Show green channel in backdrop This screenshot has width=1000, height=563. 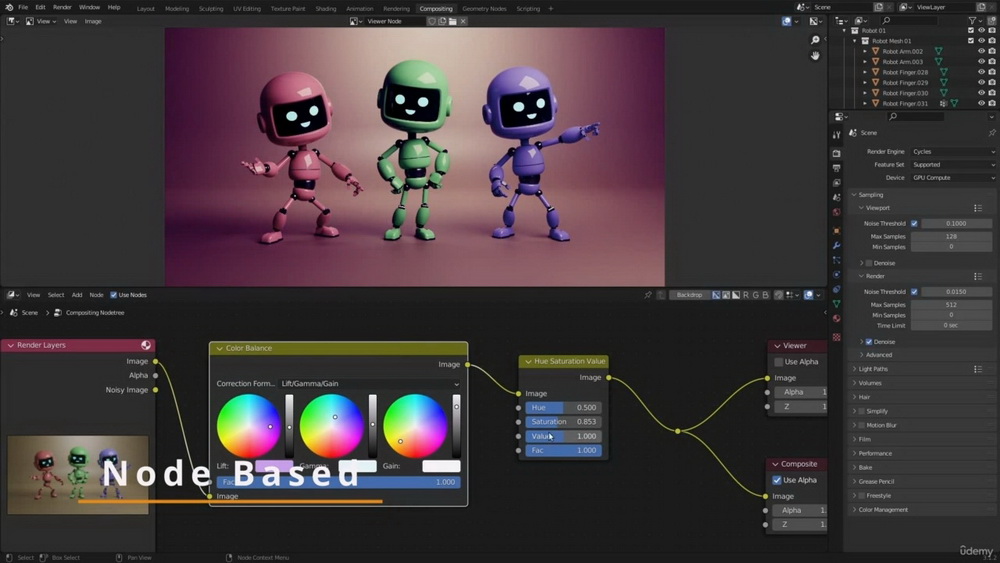(x=756, y=295)
